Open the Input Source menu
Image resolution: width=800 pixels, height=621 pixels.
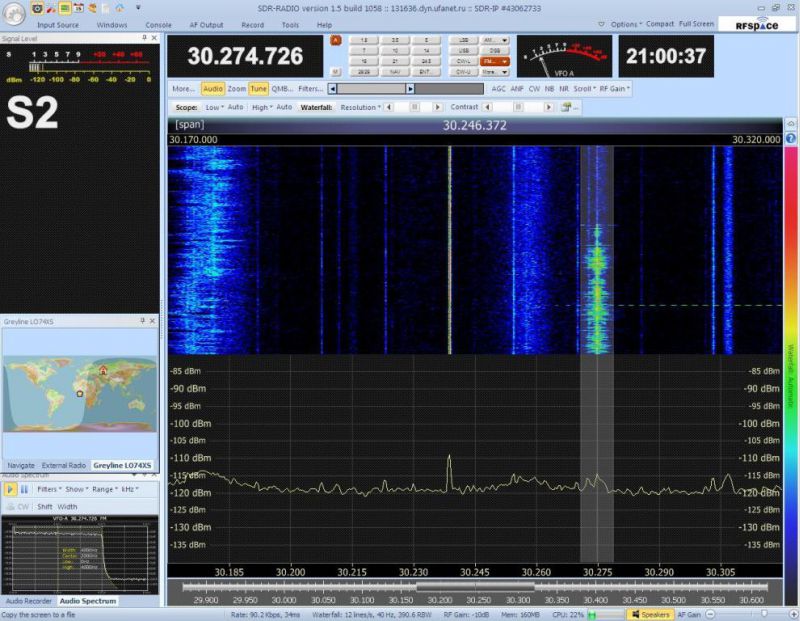(x=59, y=24)
